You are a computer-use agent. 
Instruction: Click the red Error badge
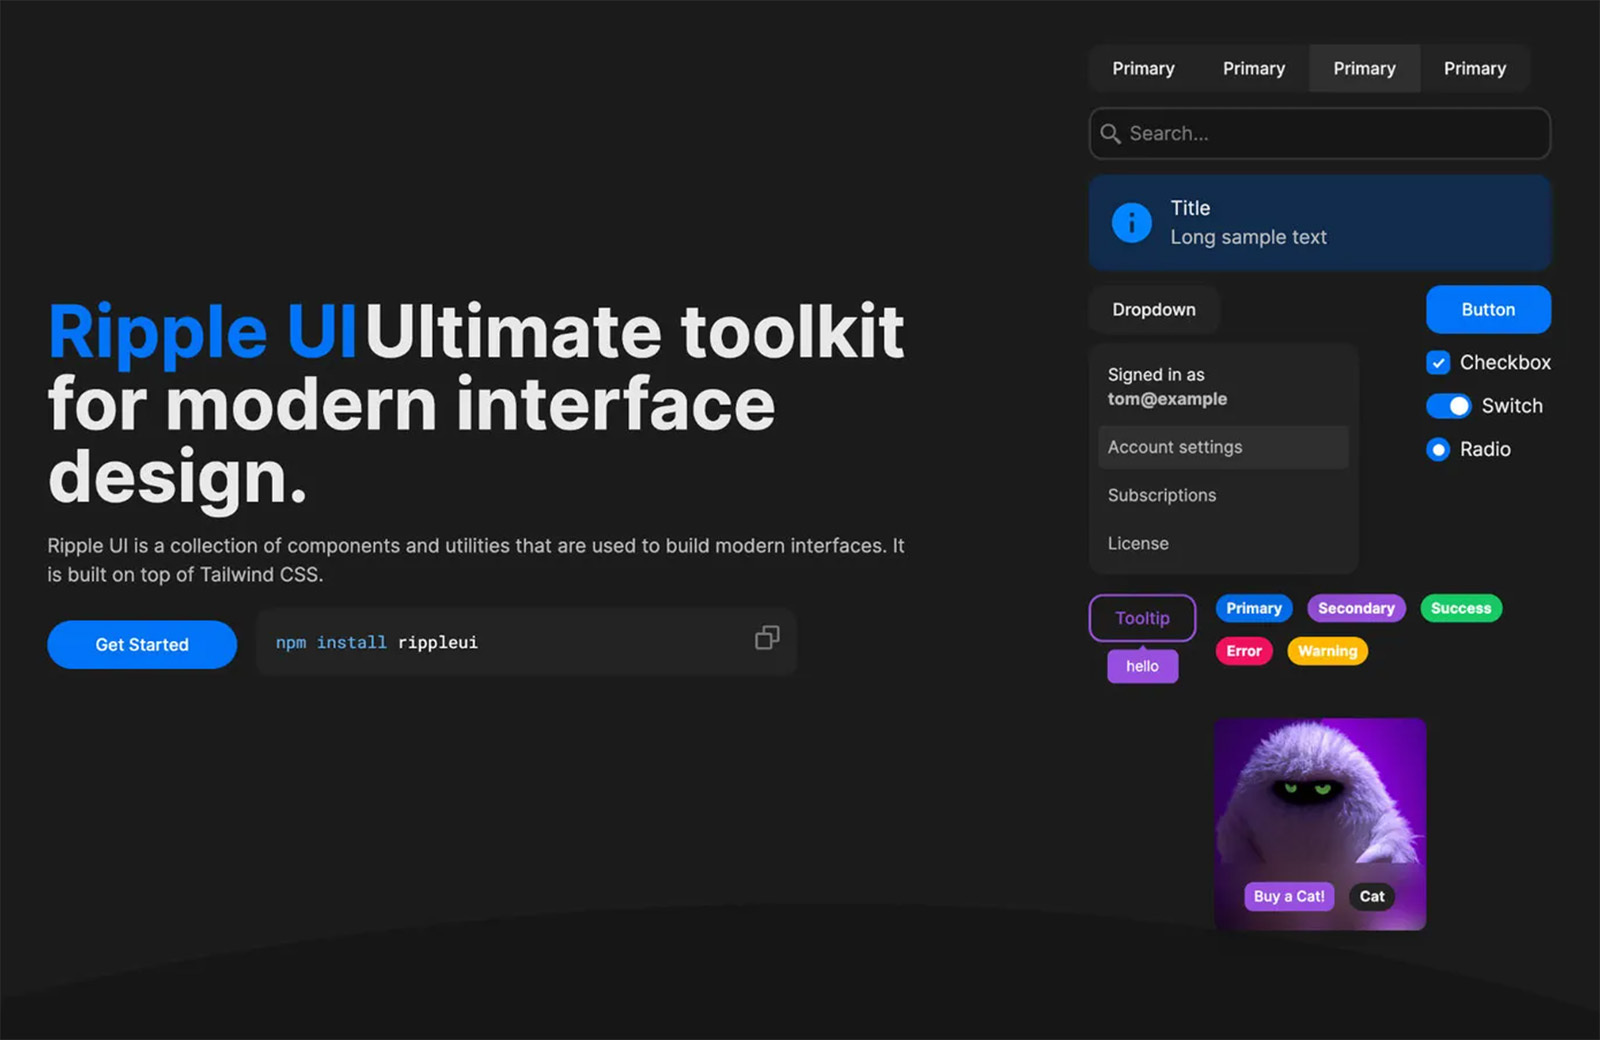coord(1244,651)
